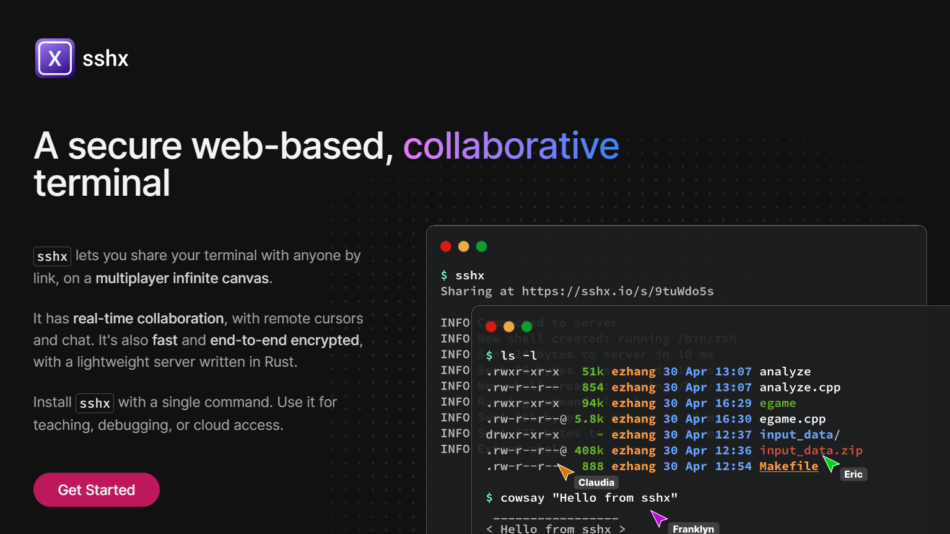Click Franklyn's magenta remote cursor arrow

pyautogui.click(x=658, y=517)
